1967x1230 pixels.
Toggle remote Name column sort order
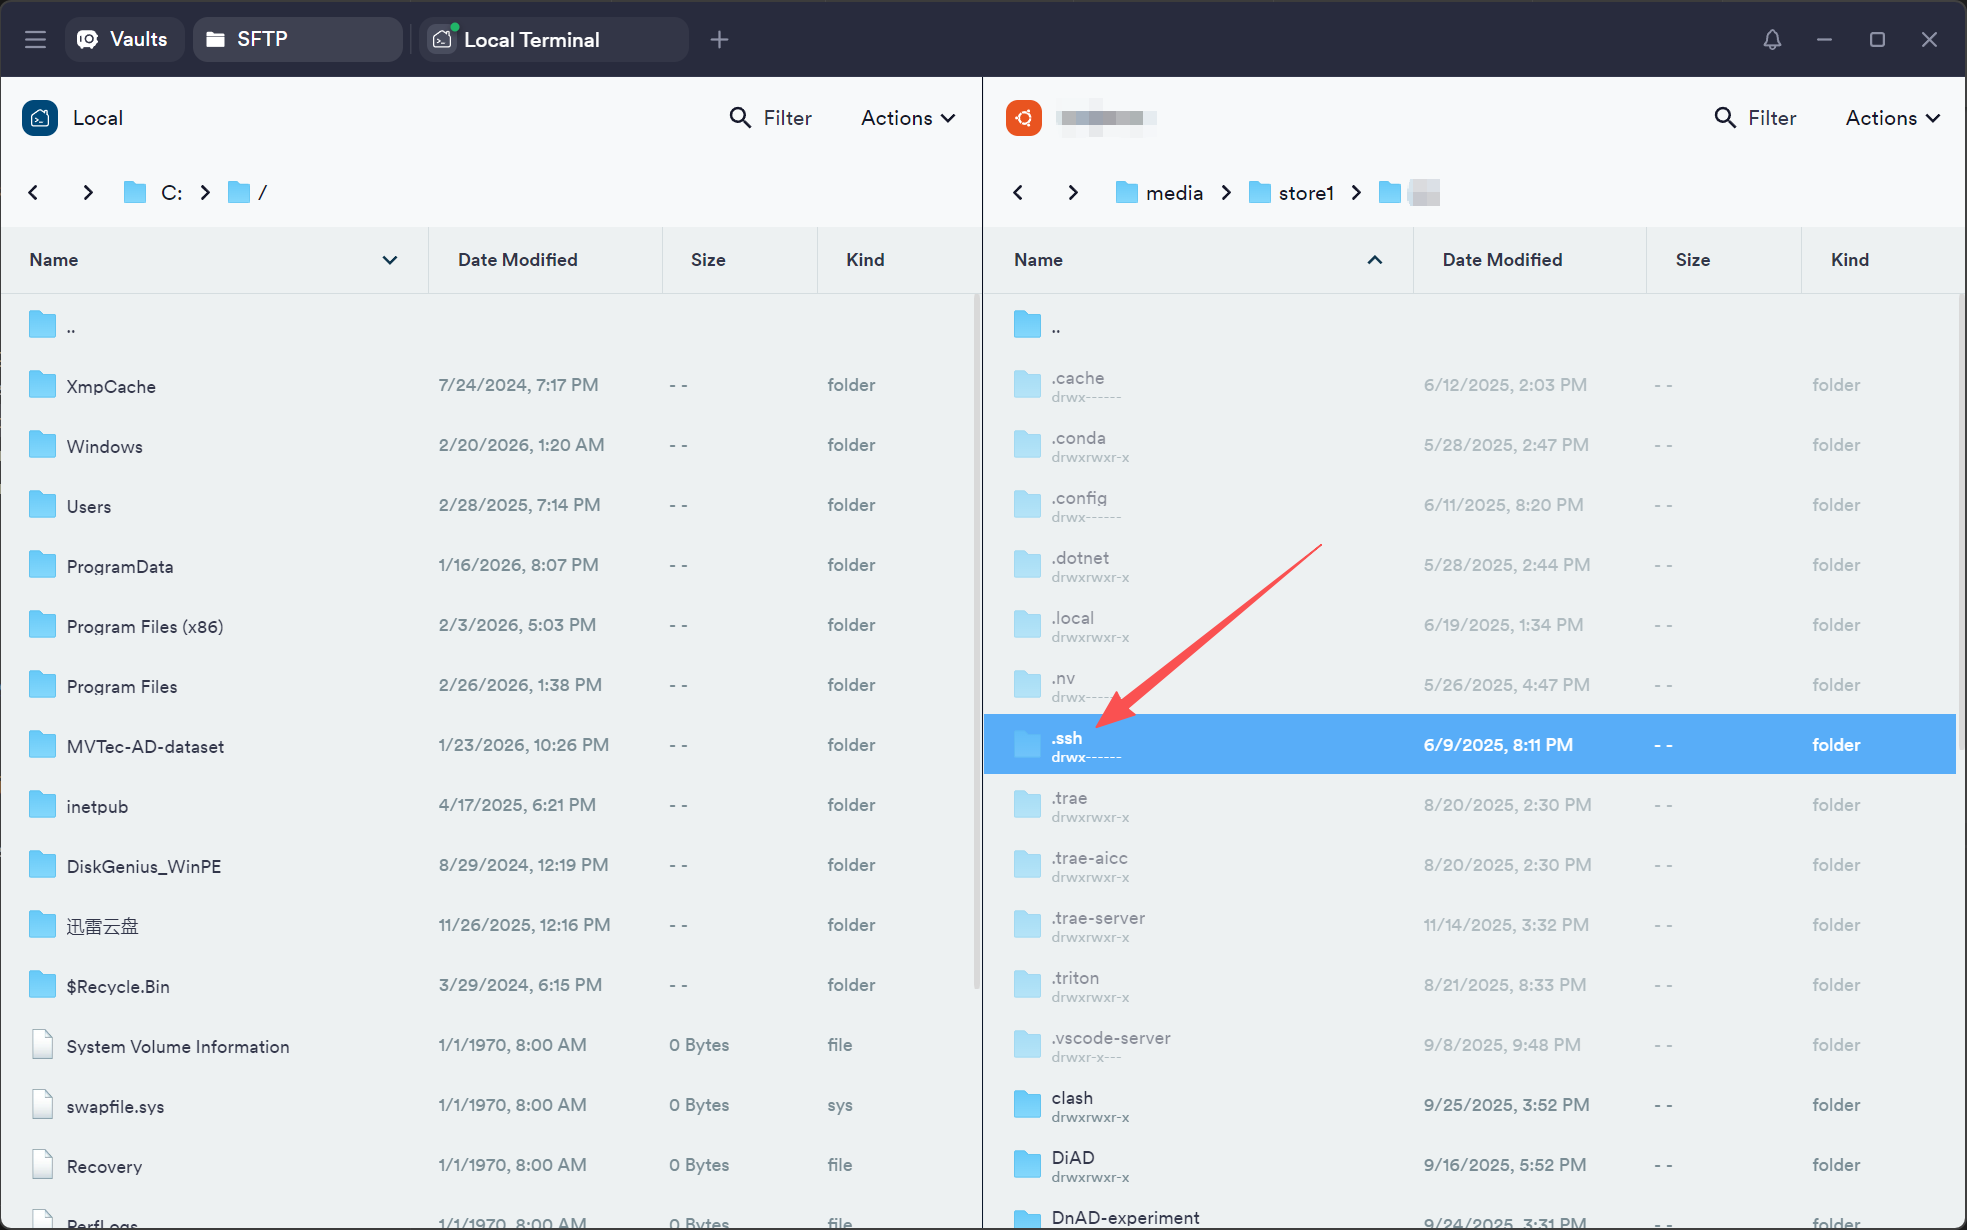pos(1375,260)
